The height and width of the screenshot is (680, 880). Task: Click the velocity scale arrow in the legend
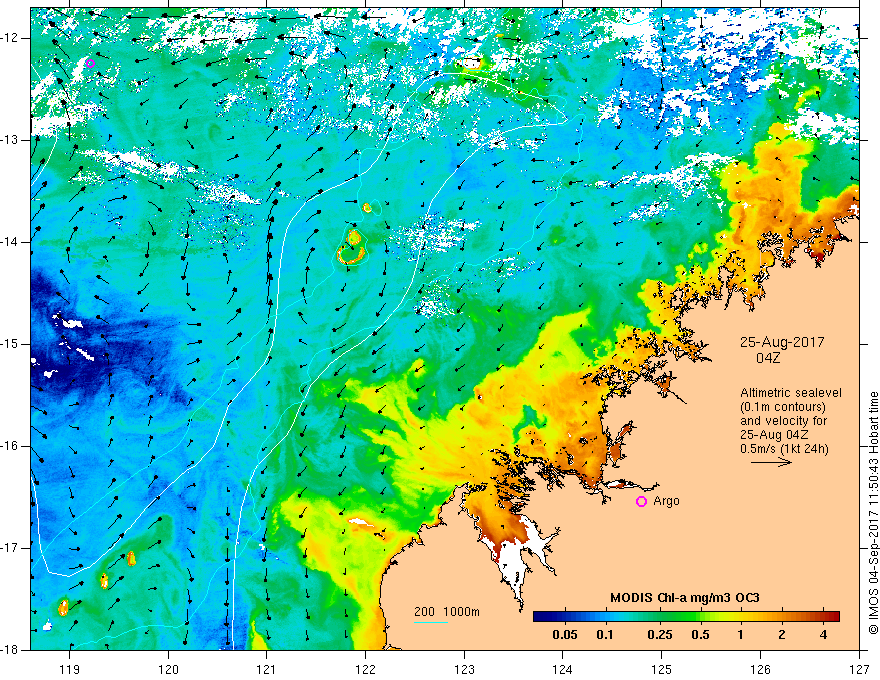[771, 462]
